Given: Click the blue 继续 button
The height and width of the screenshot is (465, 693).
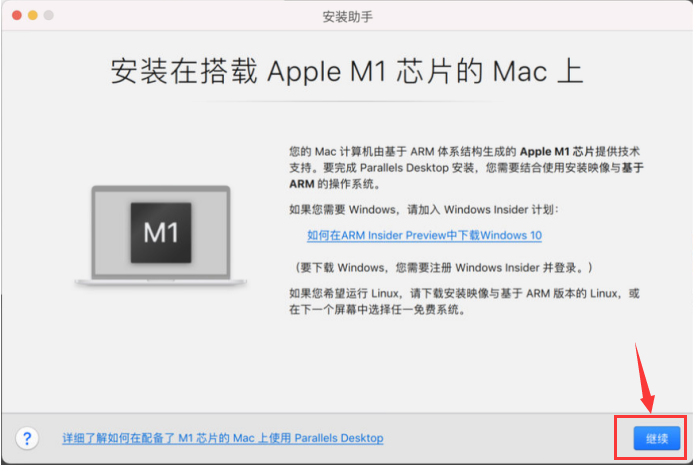Looking at the screenshot, I should [656, 438].
